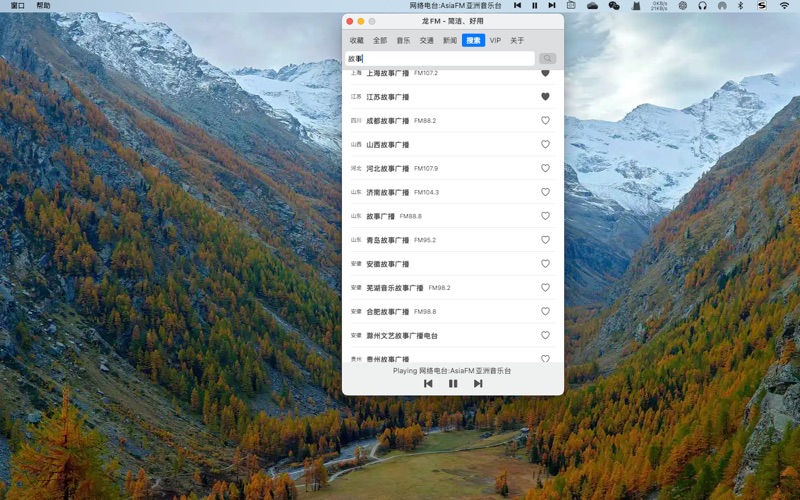Favorite 青岛故事广播 using the heart

tap(545, 240)
